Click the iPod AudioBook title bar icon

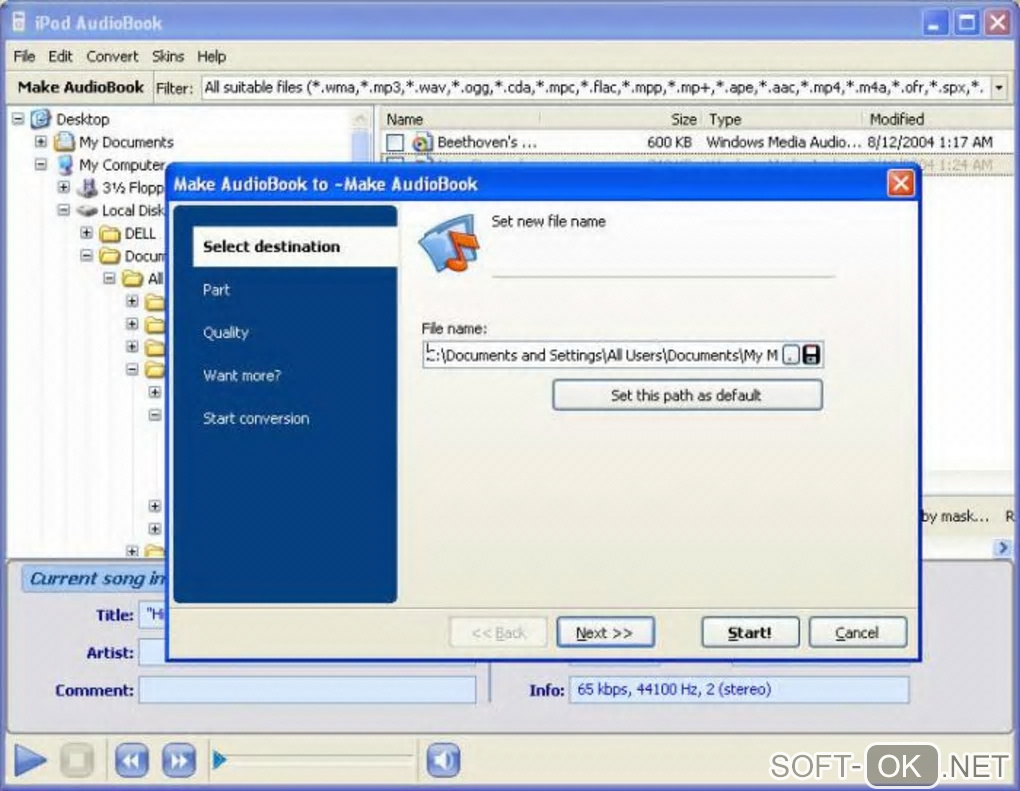pos(19,22)
